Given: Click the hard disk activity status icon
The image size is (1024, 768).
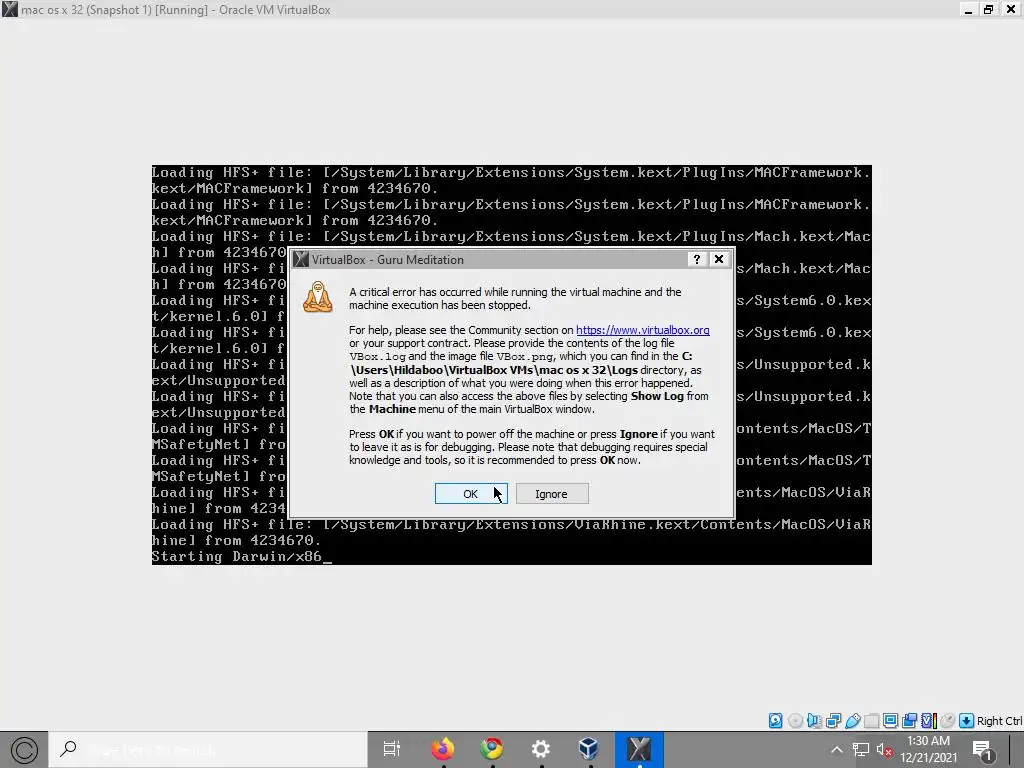Looking at the screenshot, I should point(775,720).
